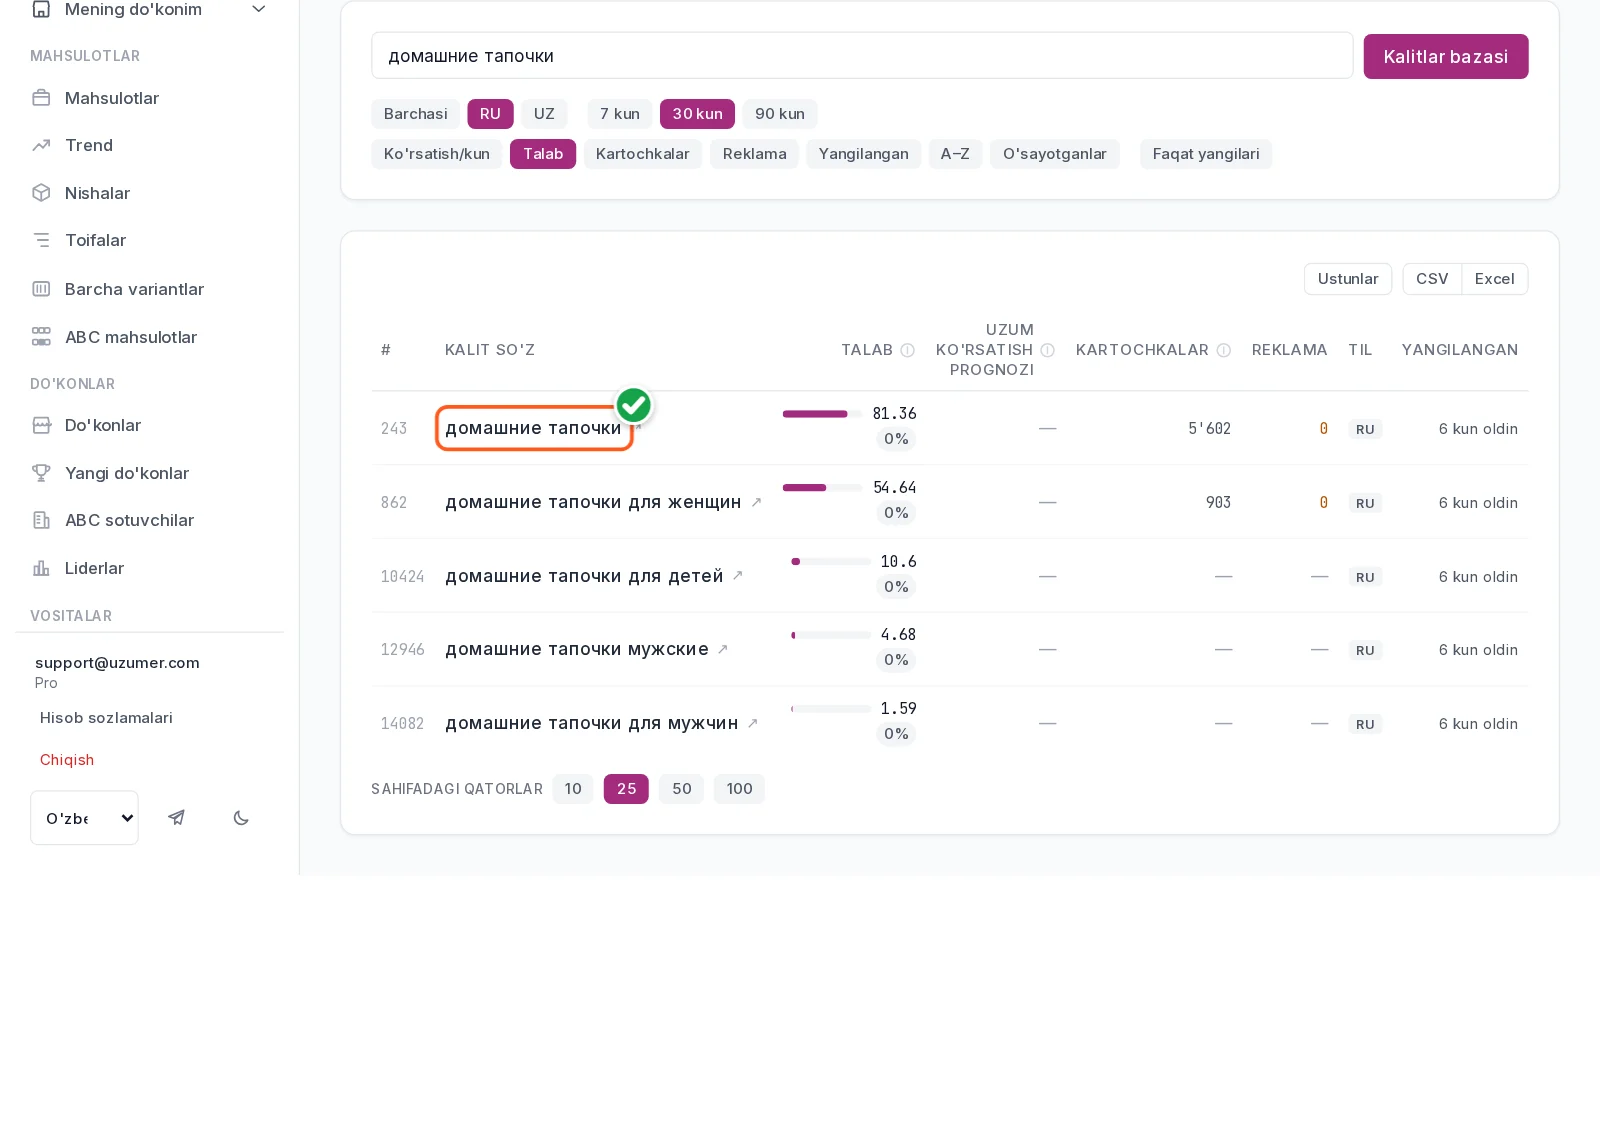Open the Nishalar menu item
This screenshot has width=1600, height=1125.
(x=97, y=193)
